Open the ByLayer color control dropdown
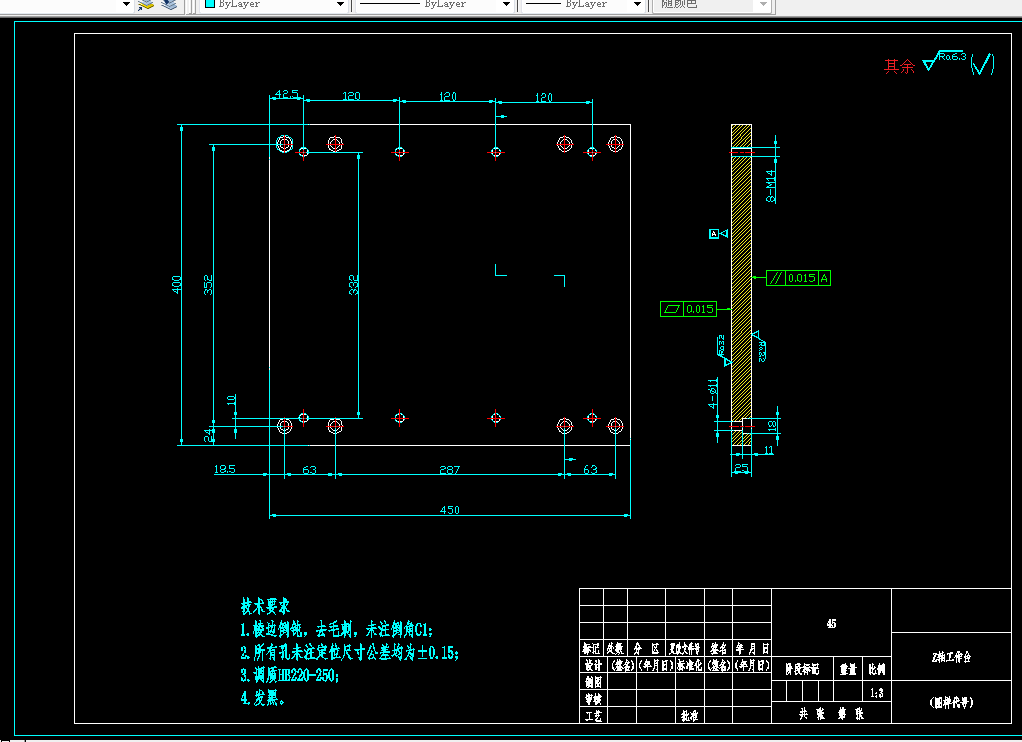This screenshot has height=742, width=1022. (x=340, y=5)
